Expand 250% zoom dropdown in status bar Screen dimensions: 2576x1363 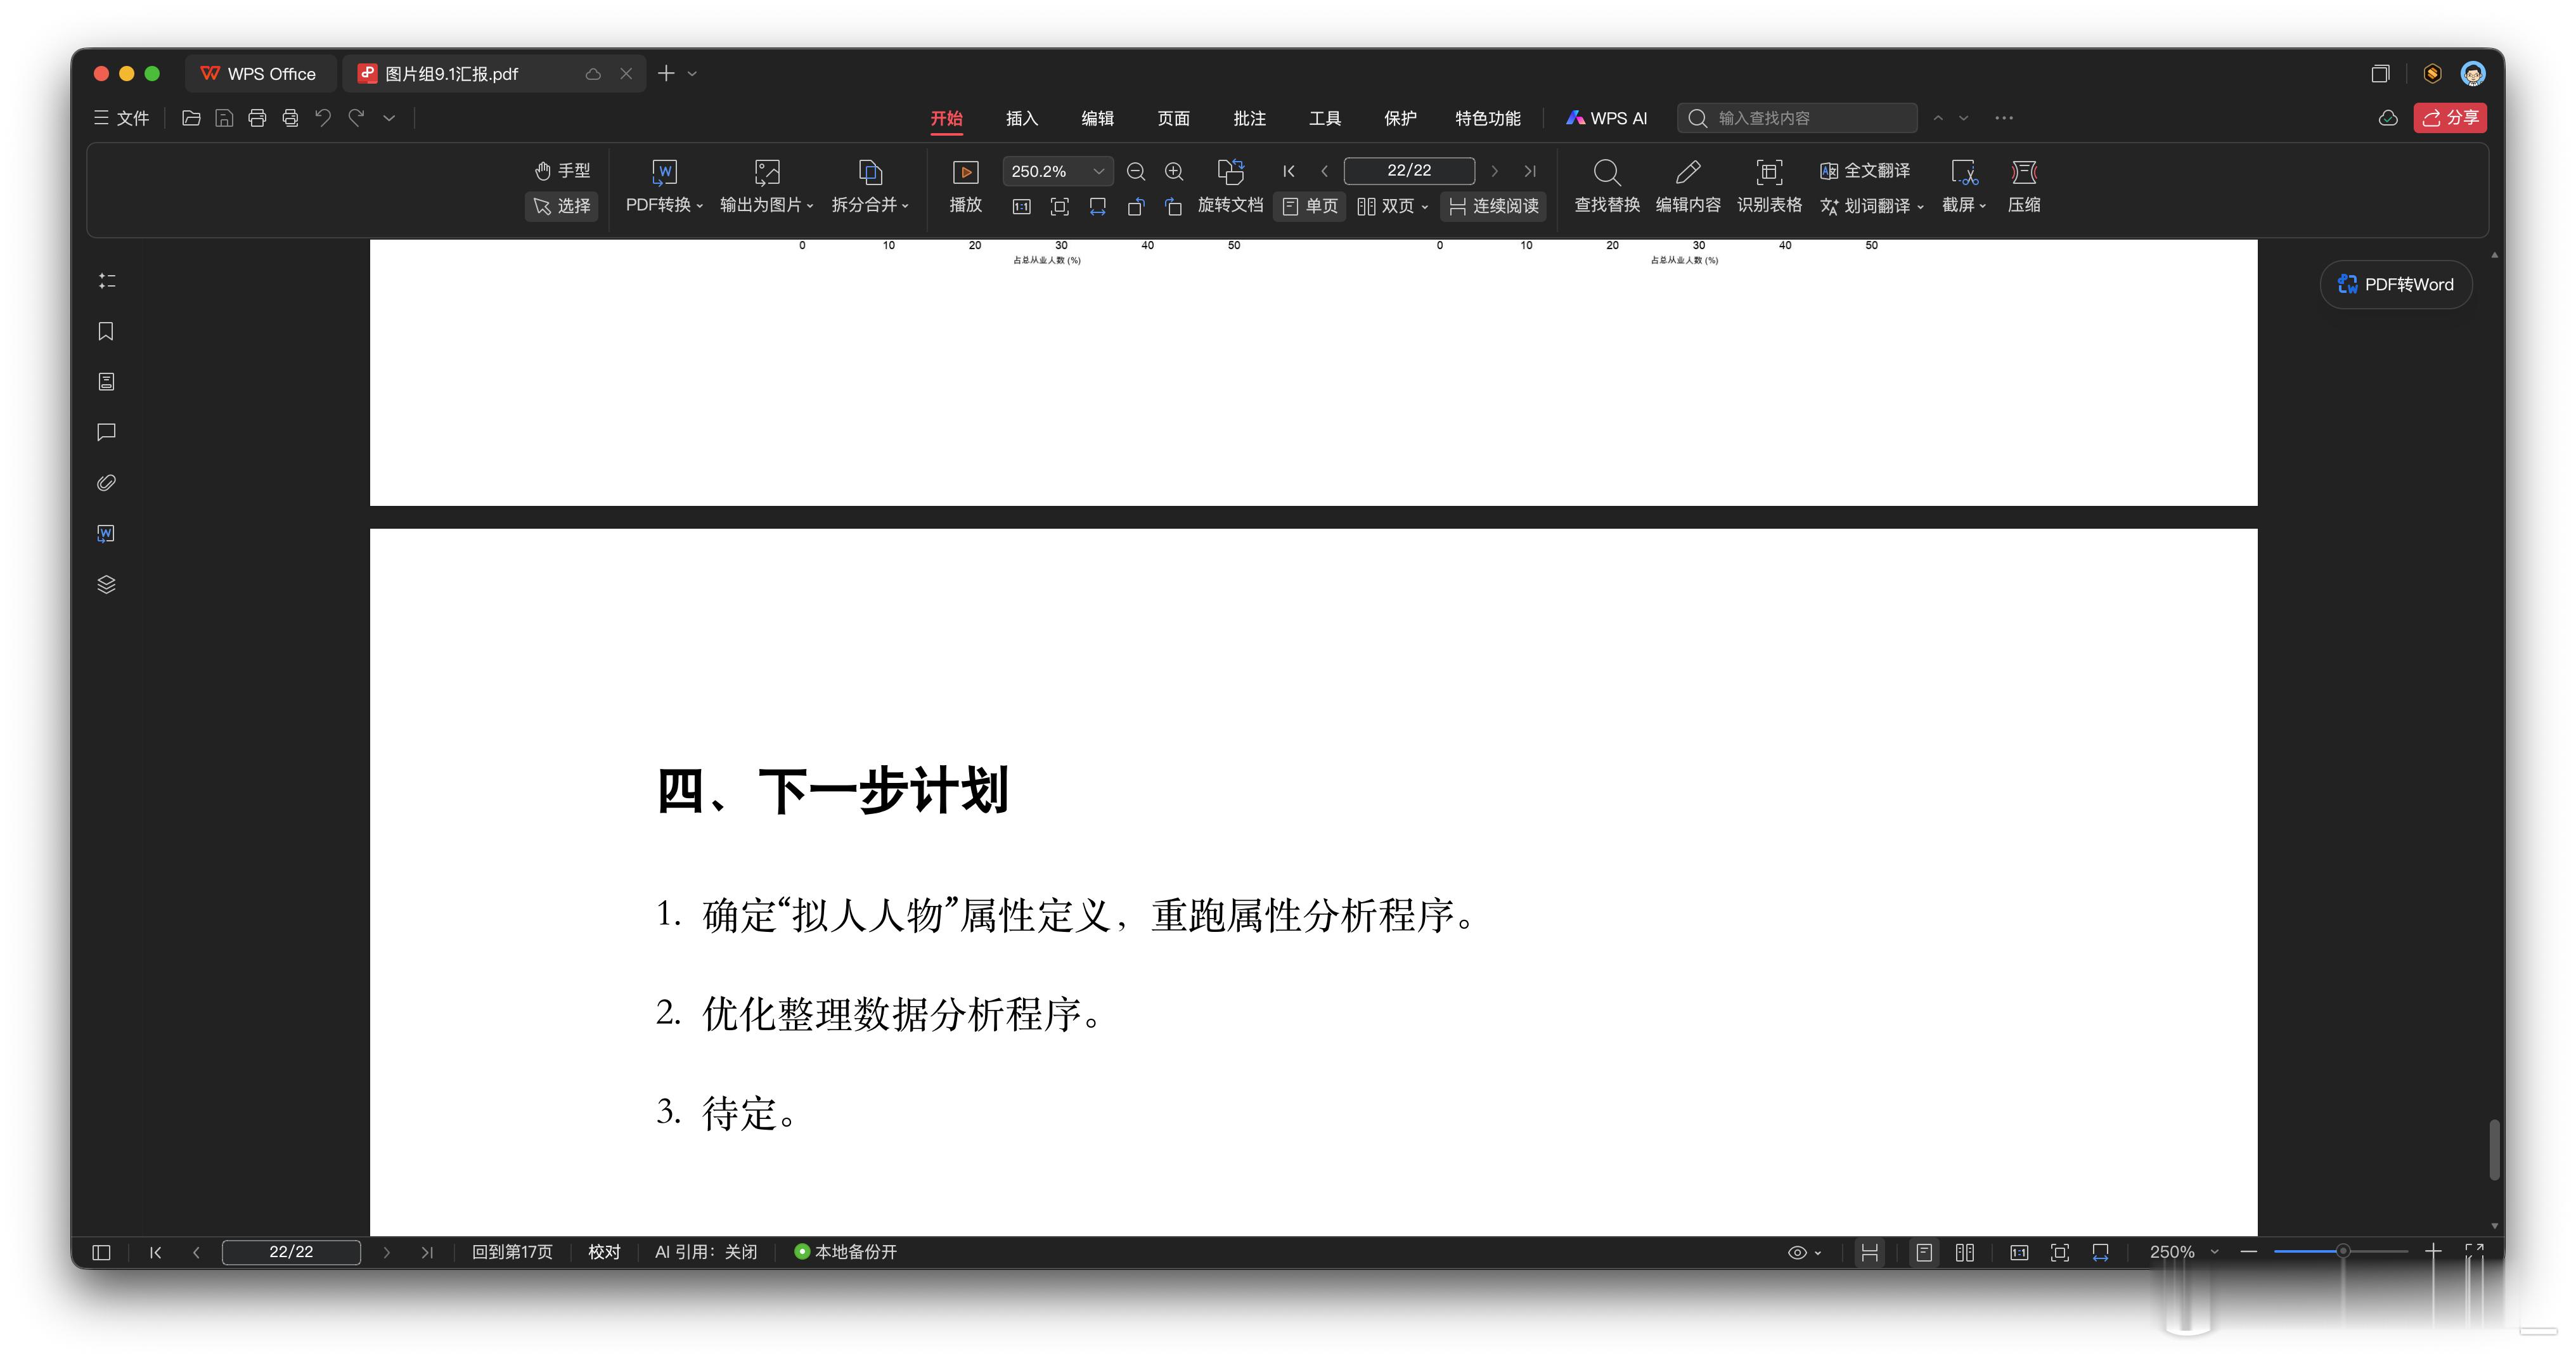(2214, 1252)
